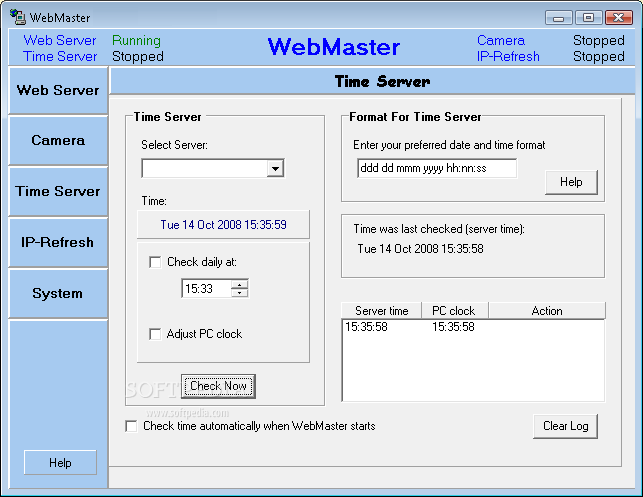Click the WebMaster title in the header
Viewport: 643px width, 497px height.
tap(334, 47)
